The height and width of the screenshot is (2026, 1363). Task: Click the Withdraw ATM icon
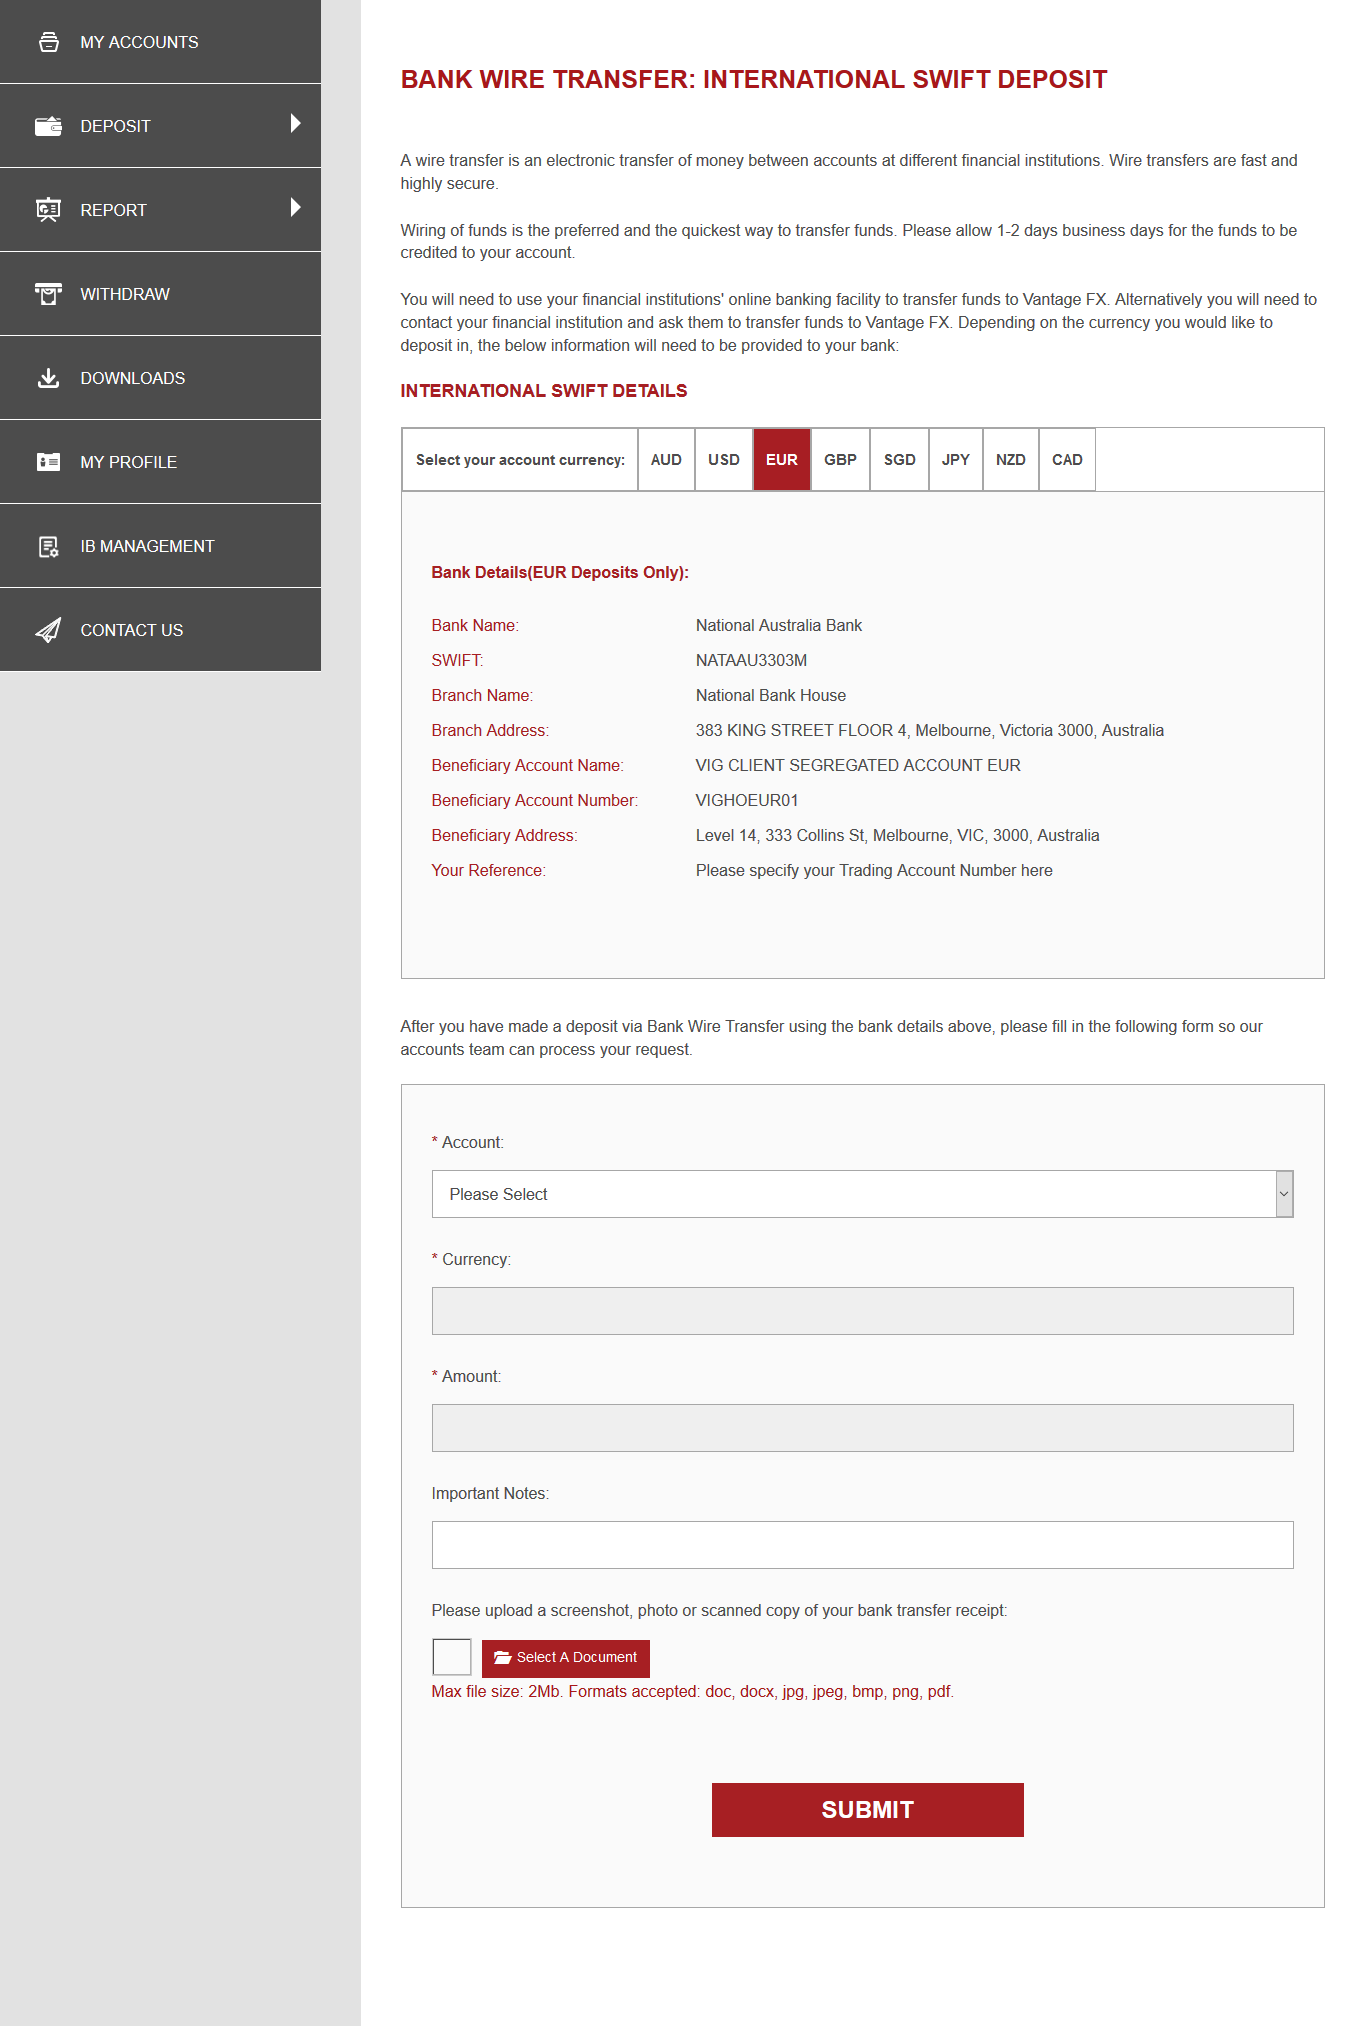point(48,294)
